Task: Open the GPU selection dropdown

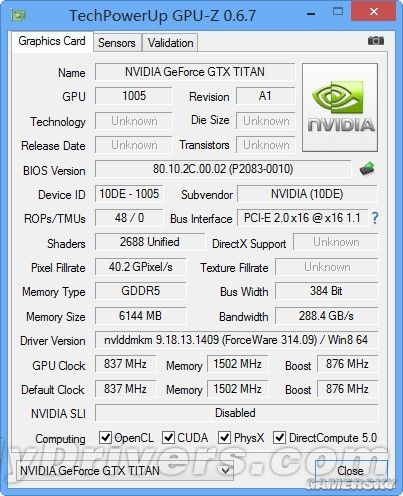Action: 125,471
